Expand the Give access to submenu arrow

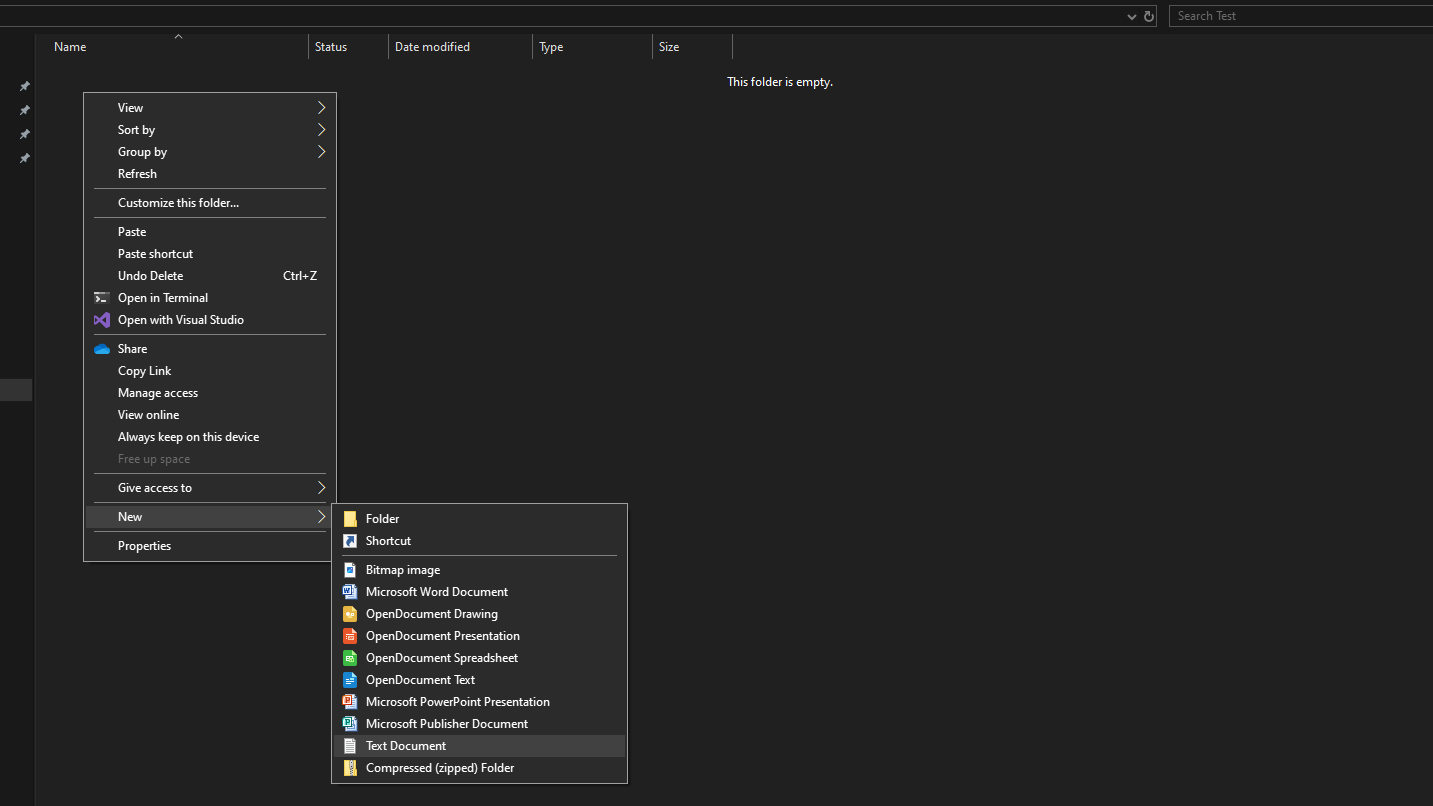[x=321, y=488]
